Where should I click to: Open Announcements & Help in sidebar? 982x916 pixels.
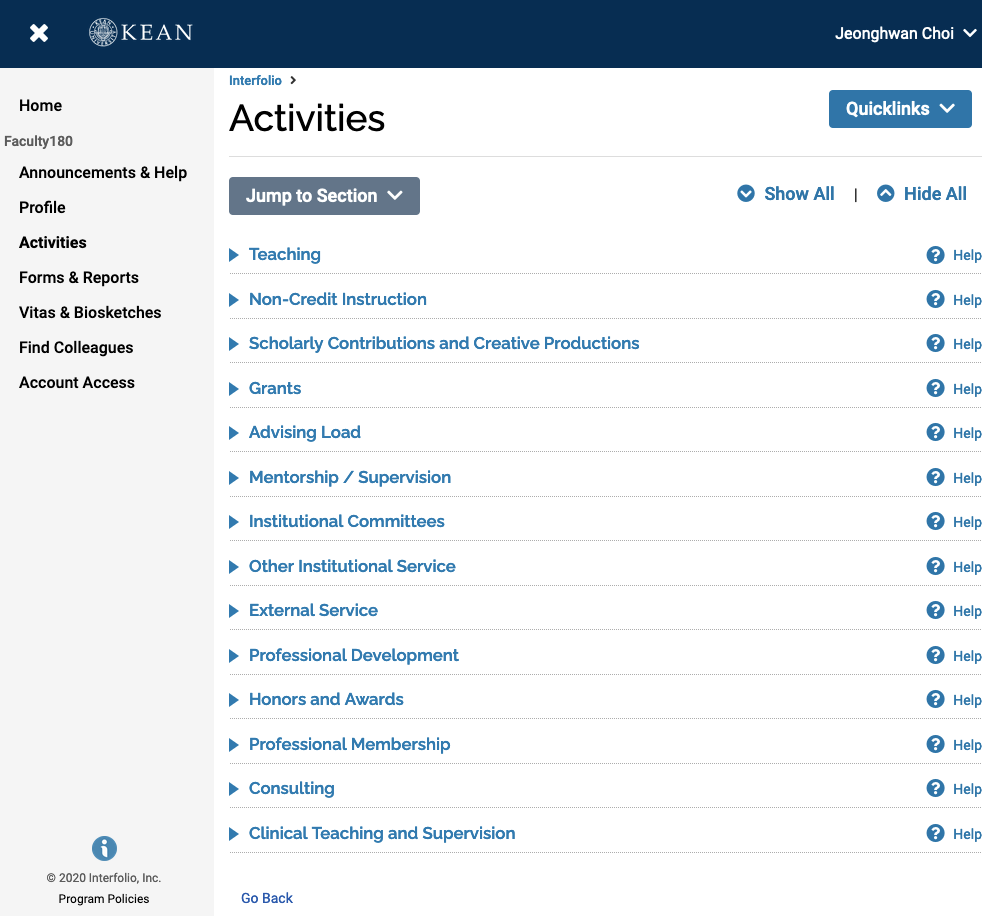103,172
